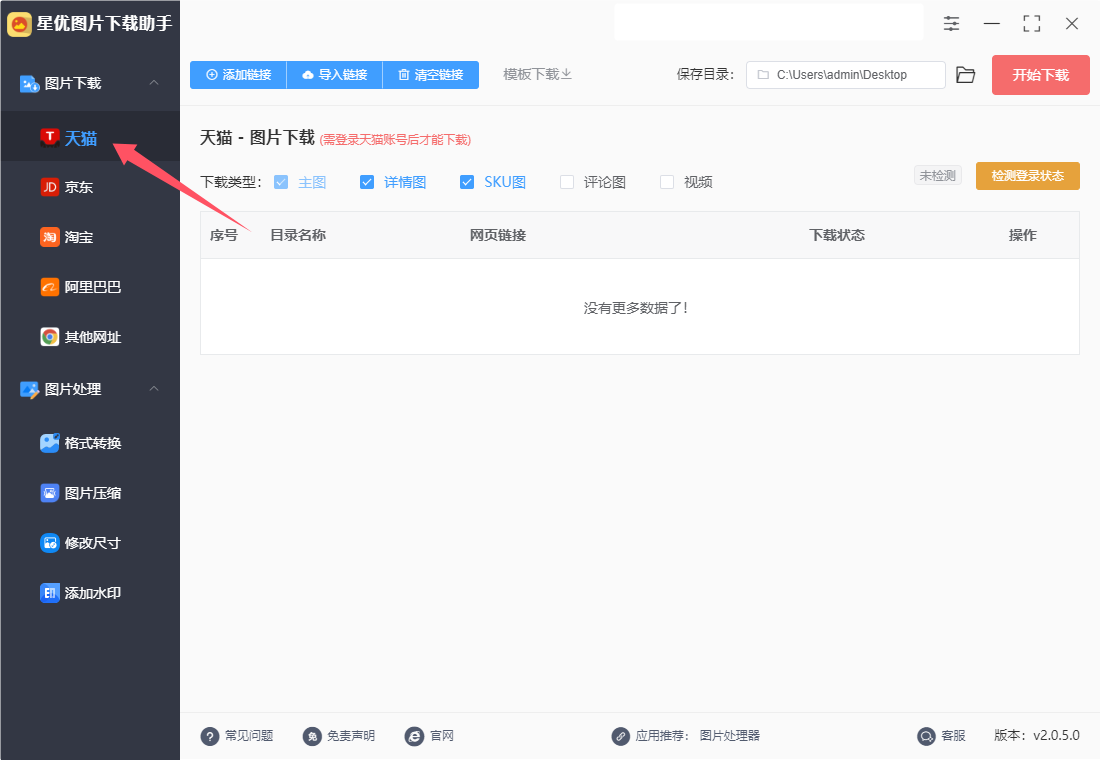Click the red 开始下载 button

(x=1040, y=75)
